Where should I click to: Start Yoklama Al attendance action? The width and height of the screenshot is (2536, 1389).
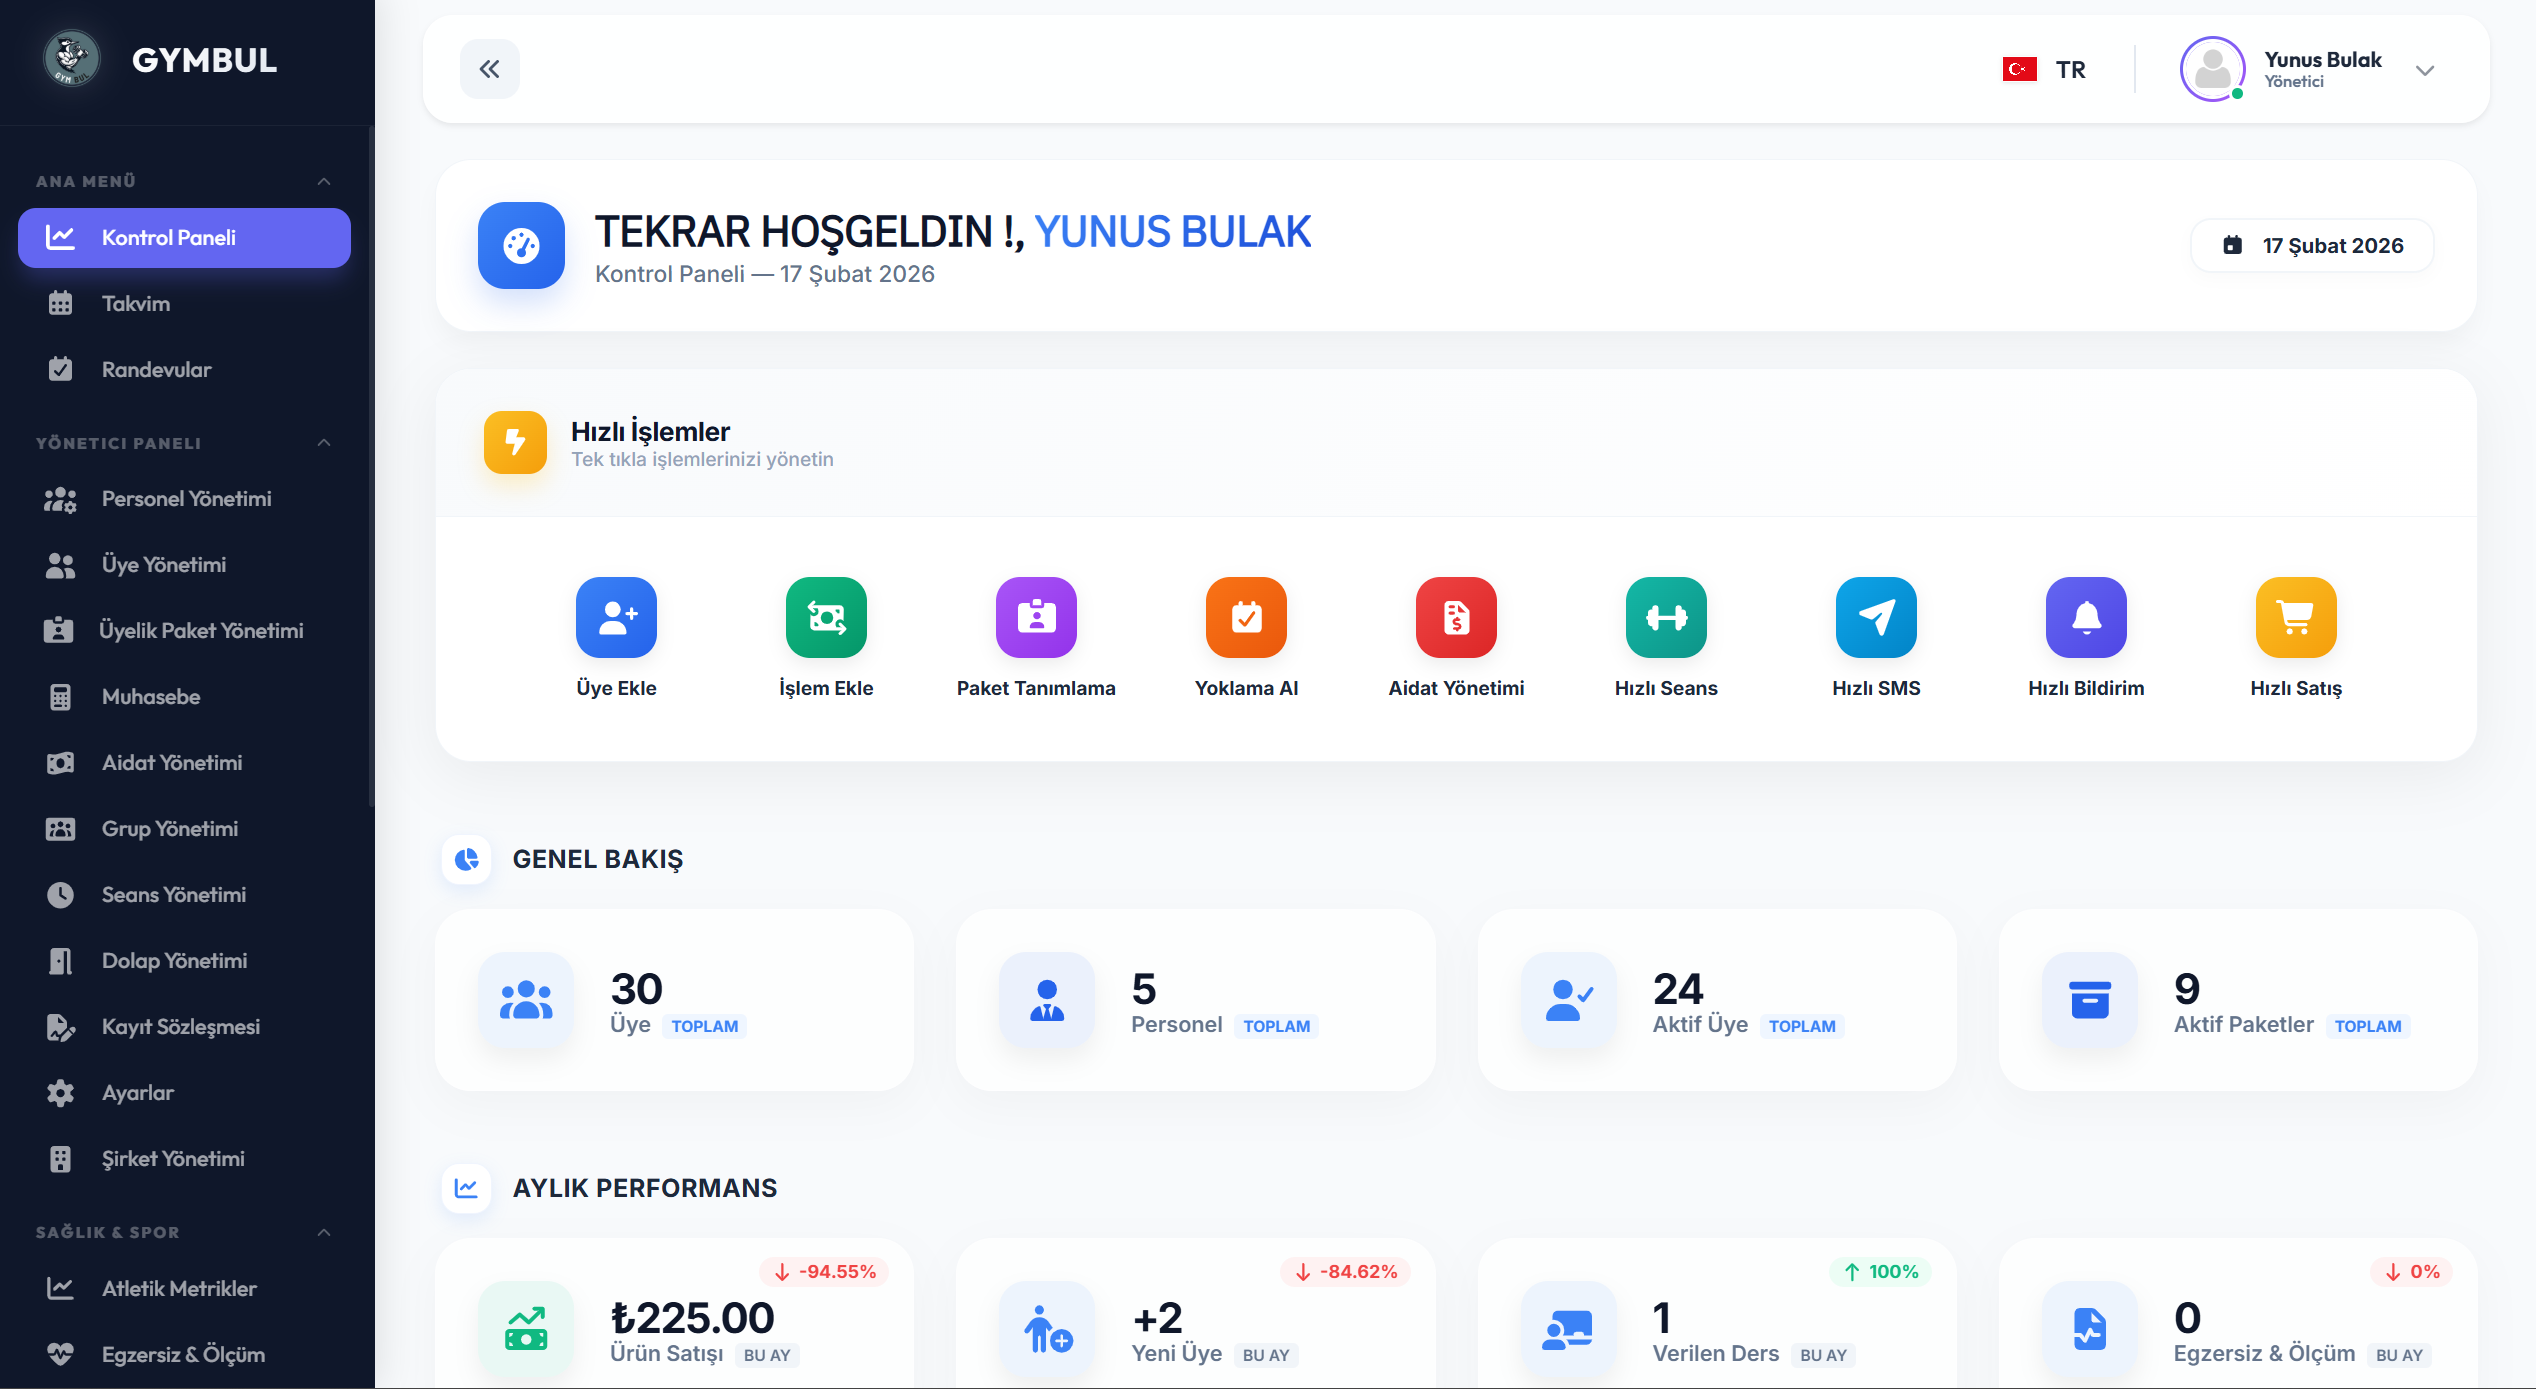[1245, 635]
